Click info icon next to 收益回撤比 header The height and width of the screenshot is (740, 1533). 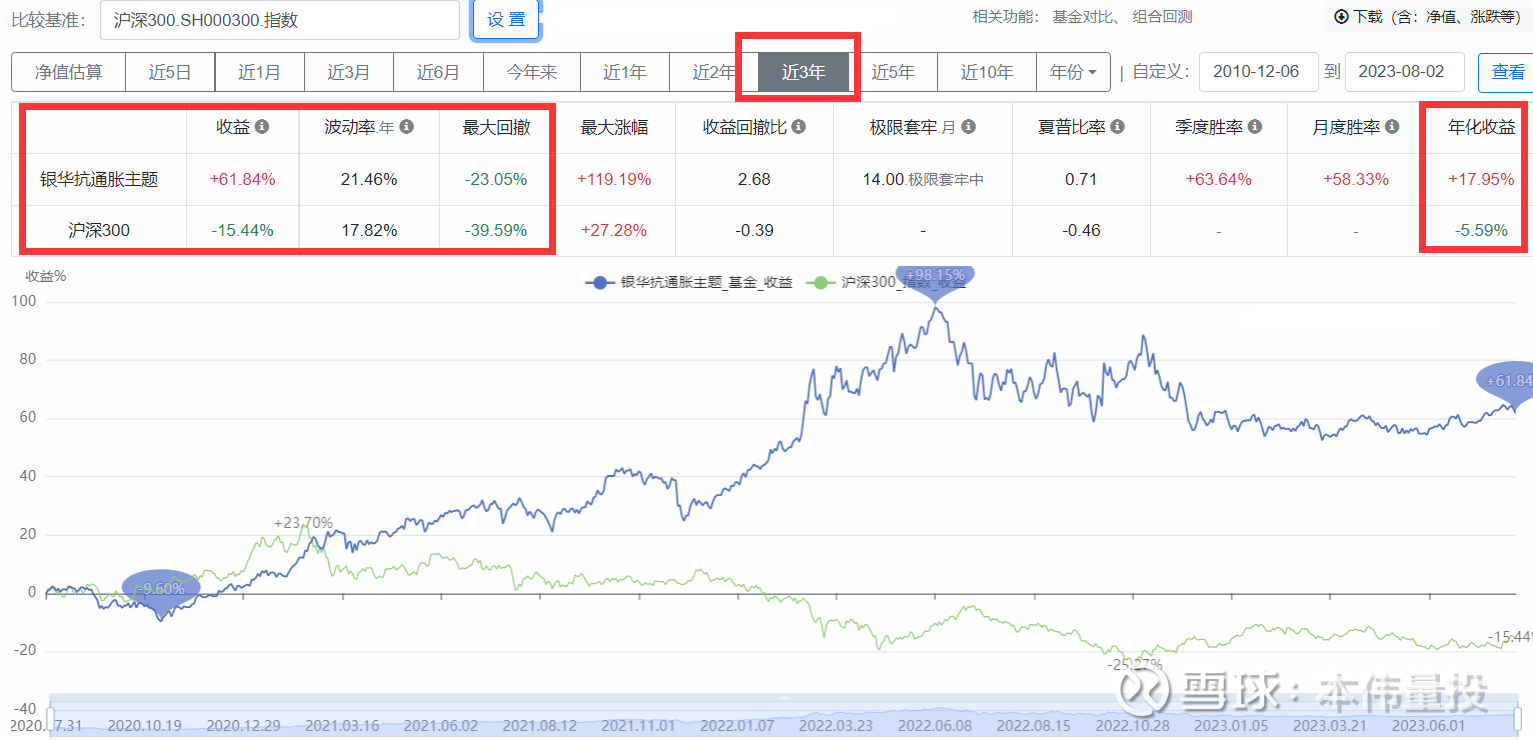pos(799,127)
